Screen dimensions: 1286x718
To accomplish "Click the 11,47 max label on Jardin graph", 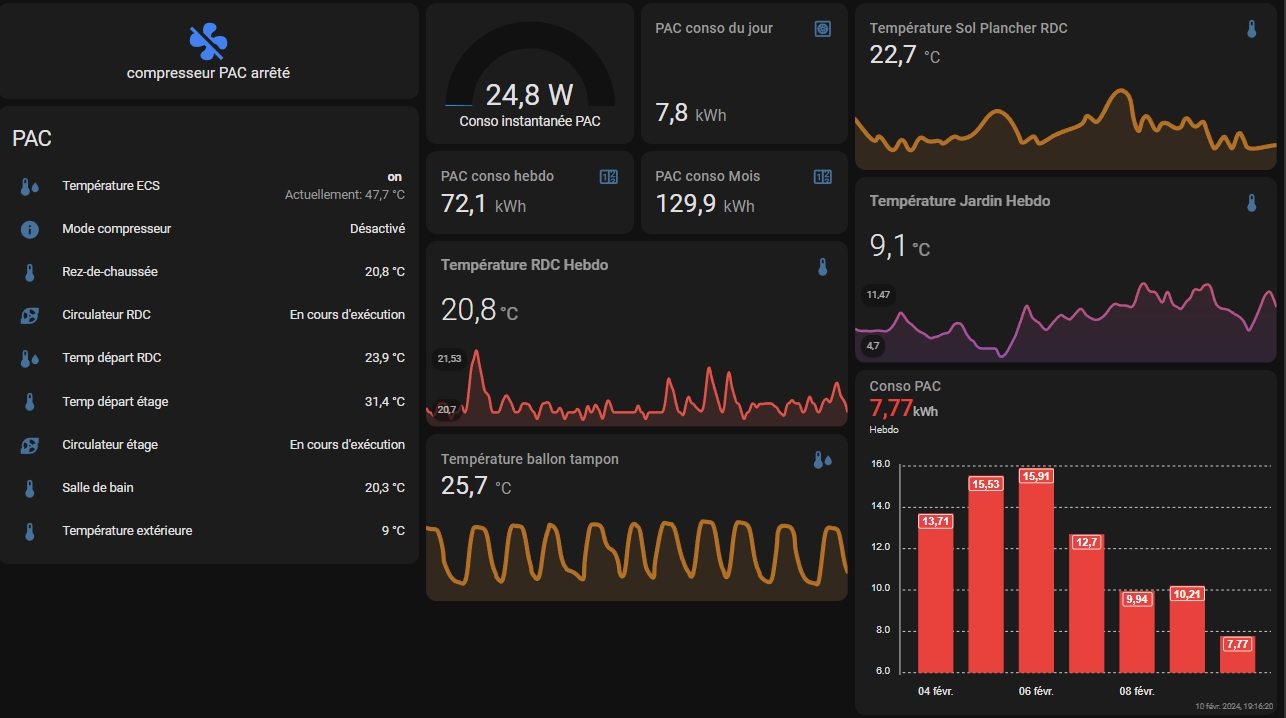I will [x=878, y=295].
